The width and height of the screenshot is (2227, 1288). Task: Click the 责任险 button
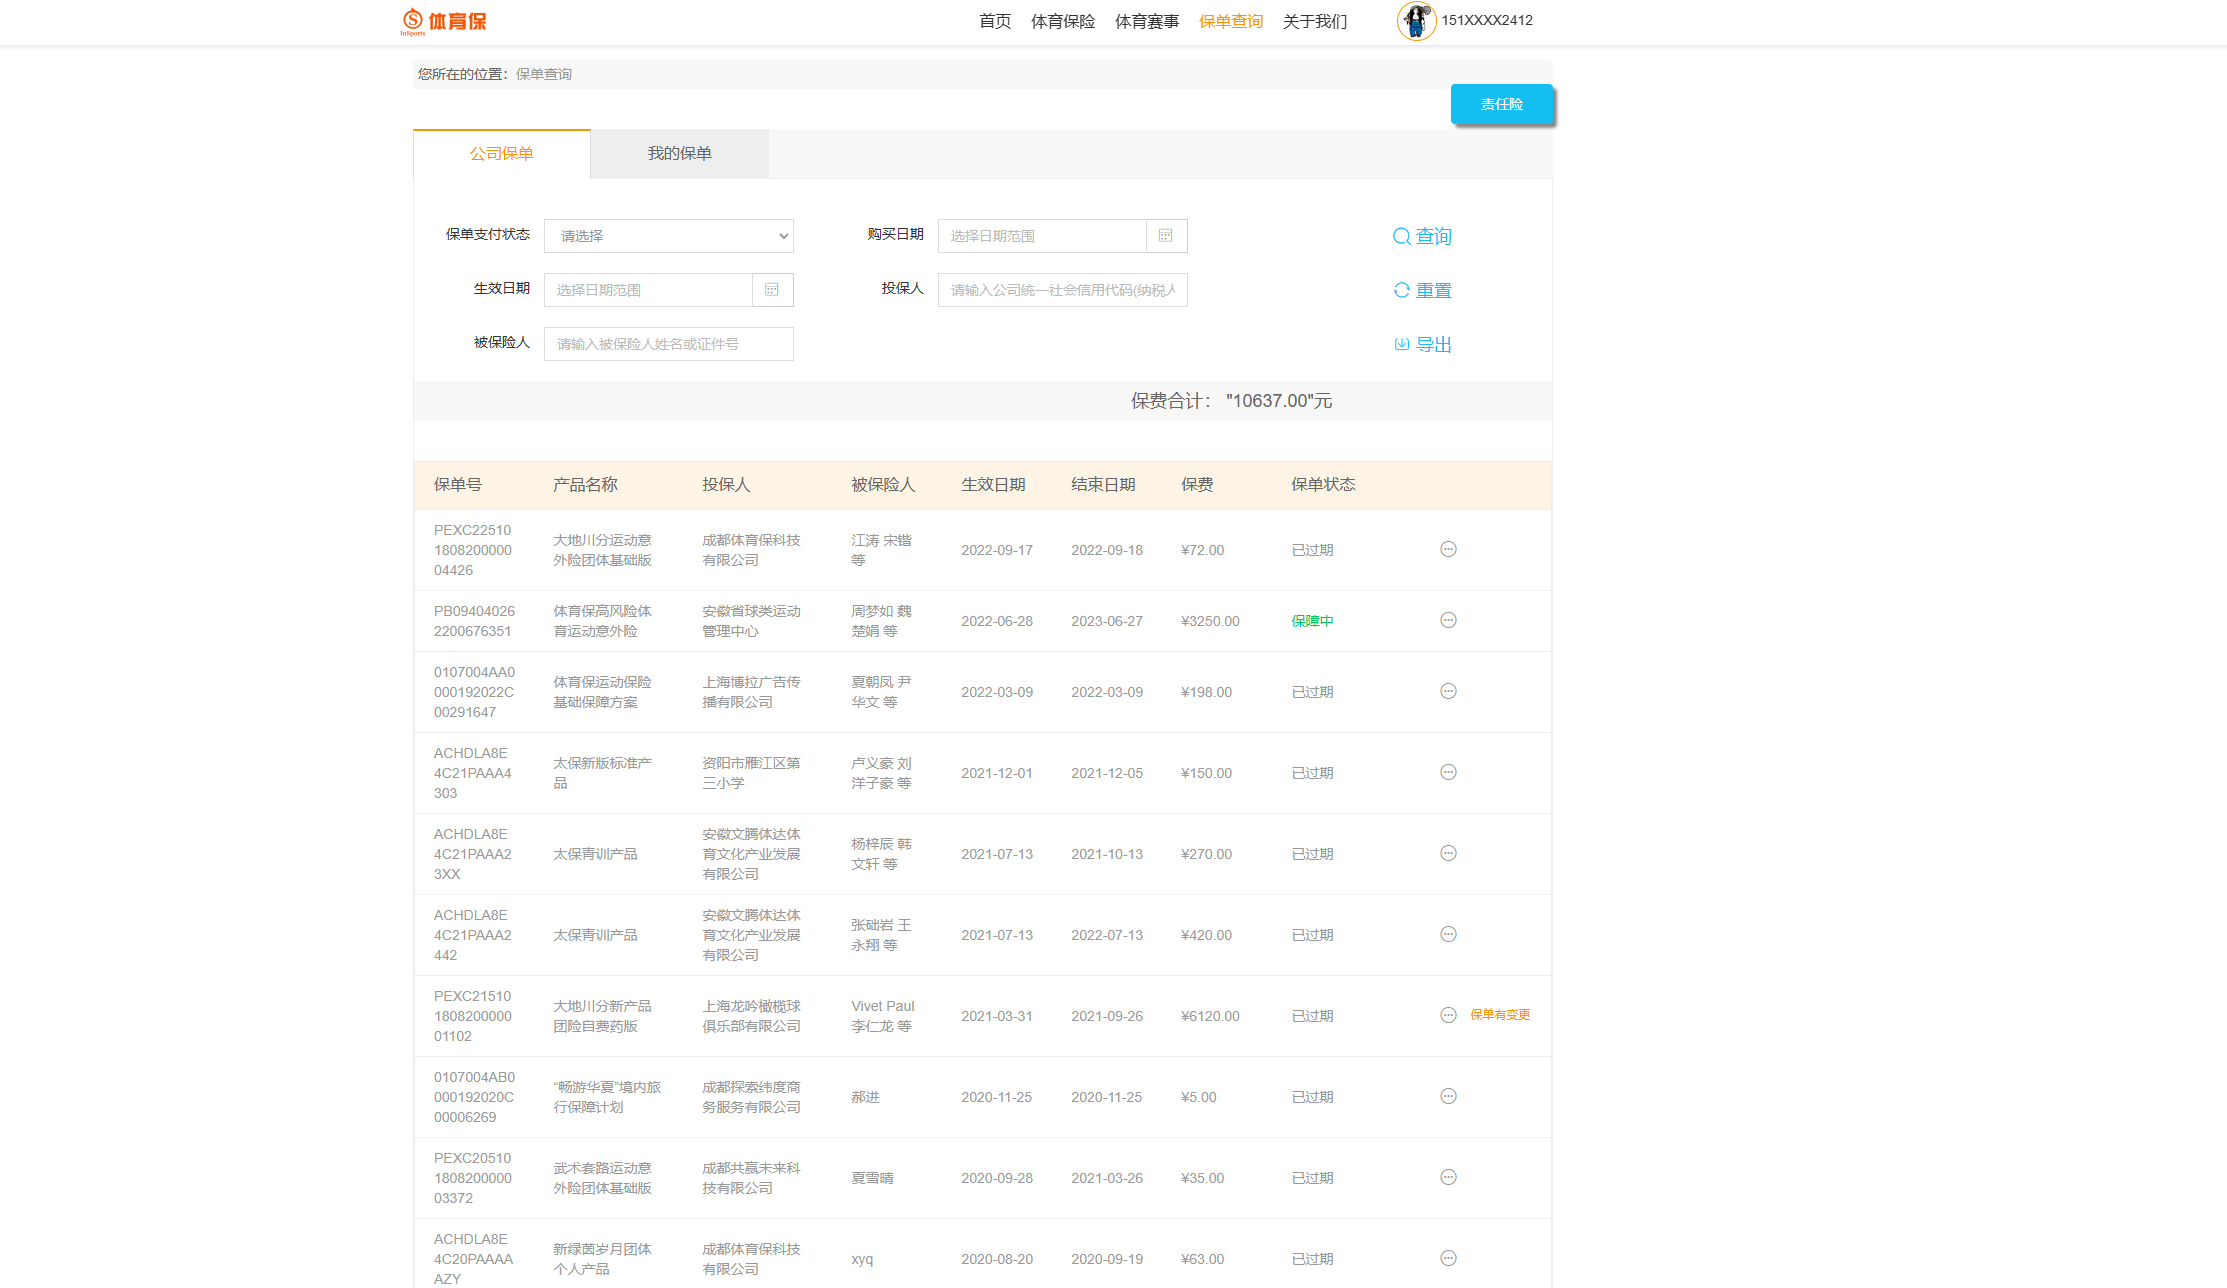1501,104
